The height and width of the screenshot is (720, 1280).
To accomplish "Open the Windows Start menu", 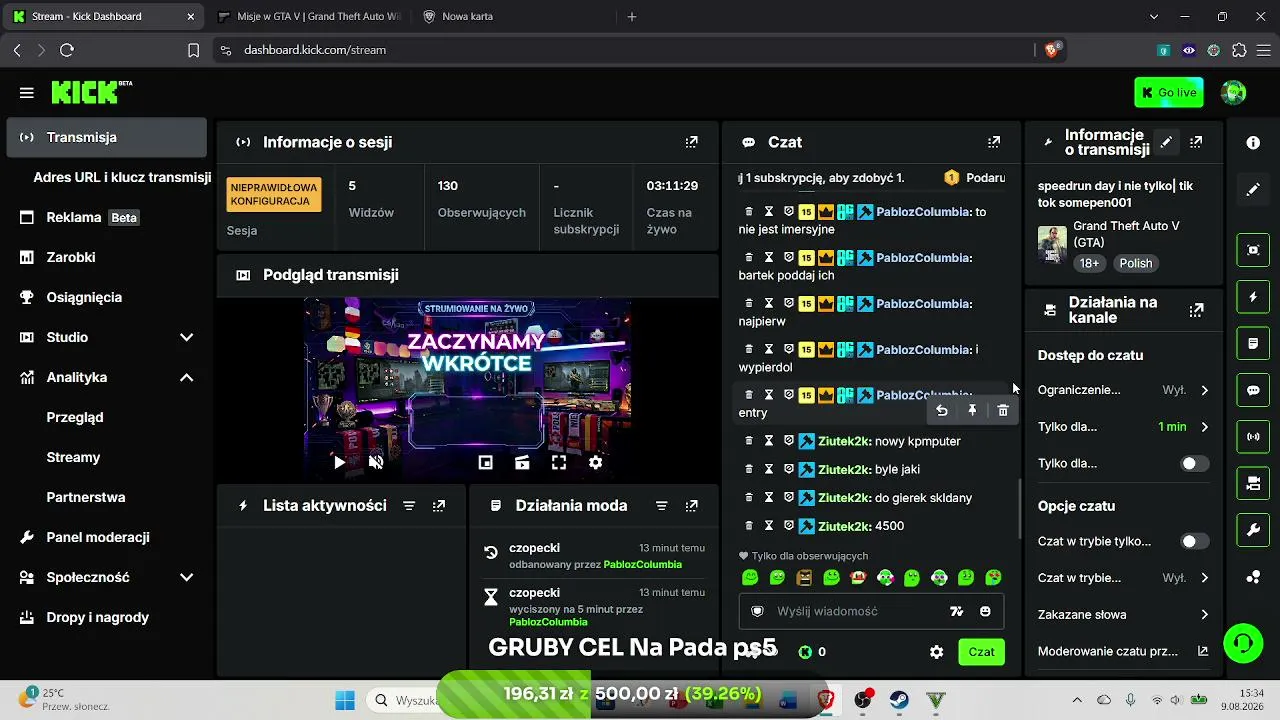I will pos(345,700).
